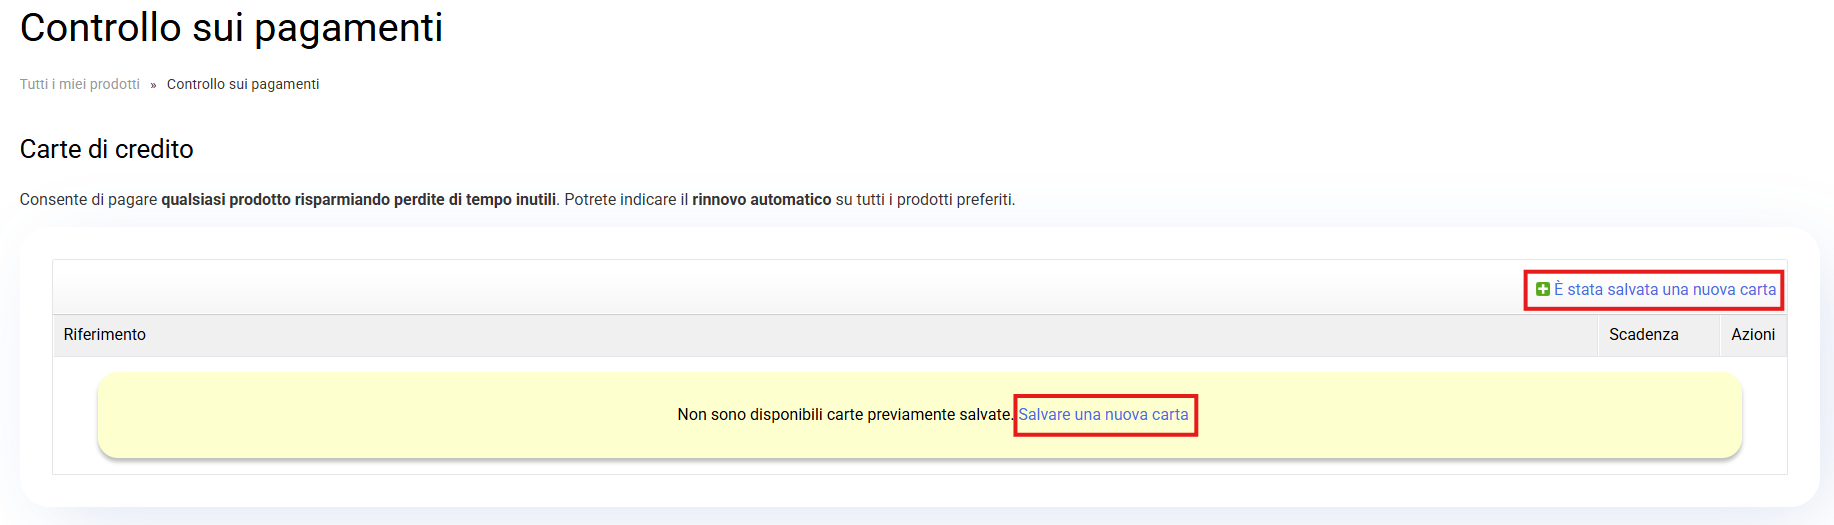Click 'Non sono disponibili carte previamente salvate' message
Image resolution: width=1834 pixels, height=525 pixels.
pos(844,414)
